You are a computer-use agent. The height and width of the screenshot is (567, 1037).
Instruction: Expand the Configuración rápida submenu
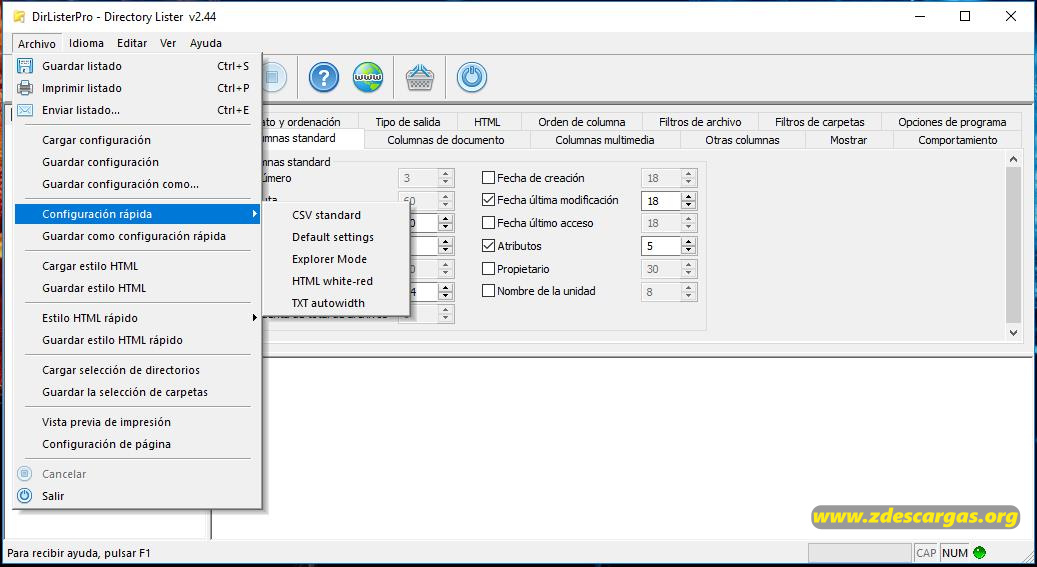(x=138, y=214)
